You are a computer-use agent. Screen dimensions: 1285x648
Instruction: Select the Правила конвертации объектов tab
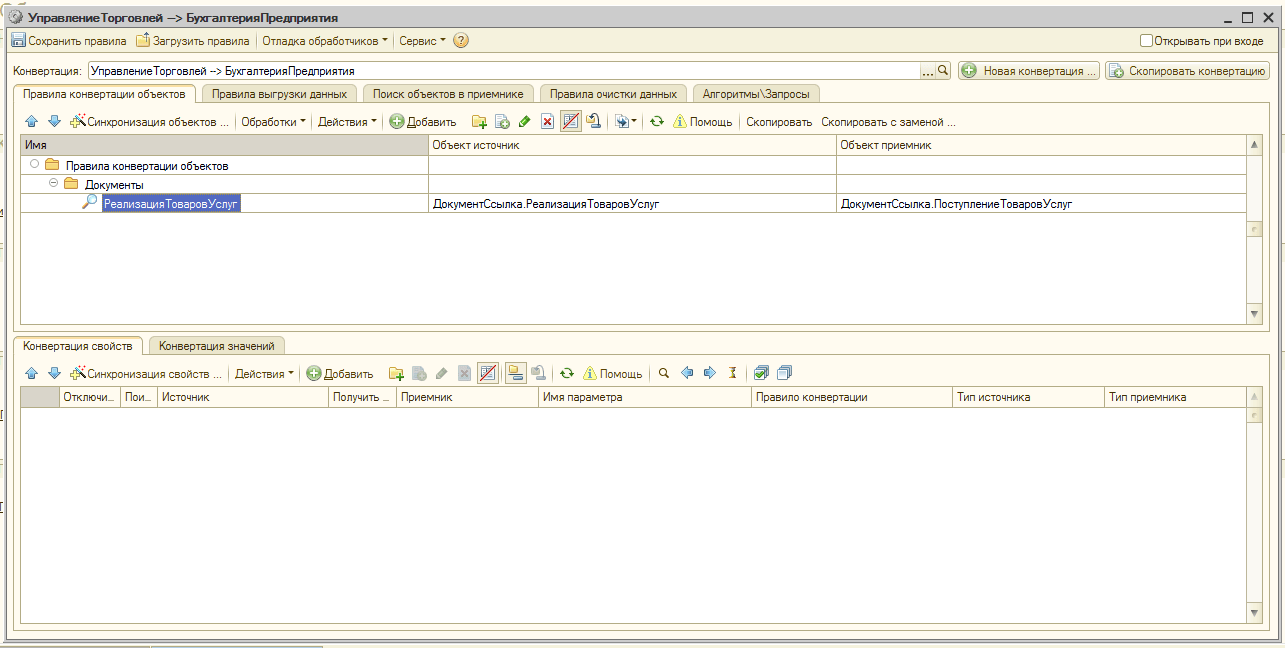[x=104, y=93]
